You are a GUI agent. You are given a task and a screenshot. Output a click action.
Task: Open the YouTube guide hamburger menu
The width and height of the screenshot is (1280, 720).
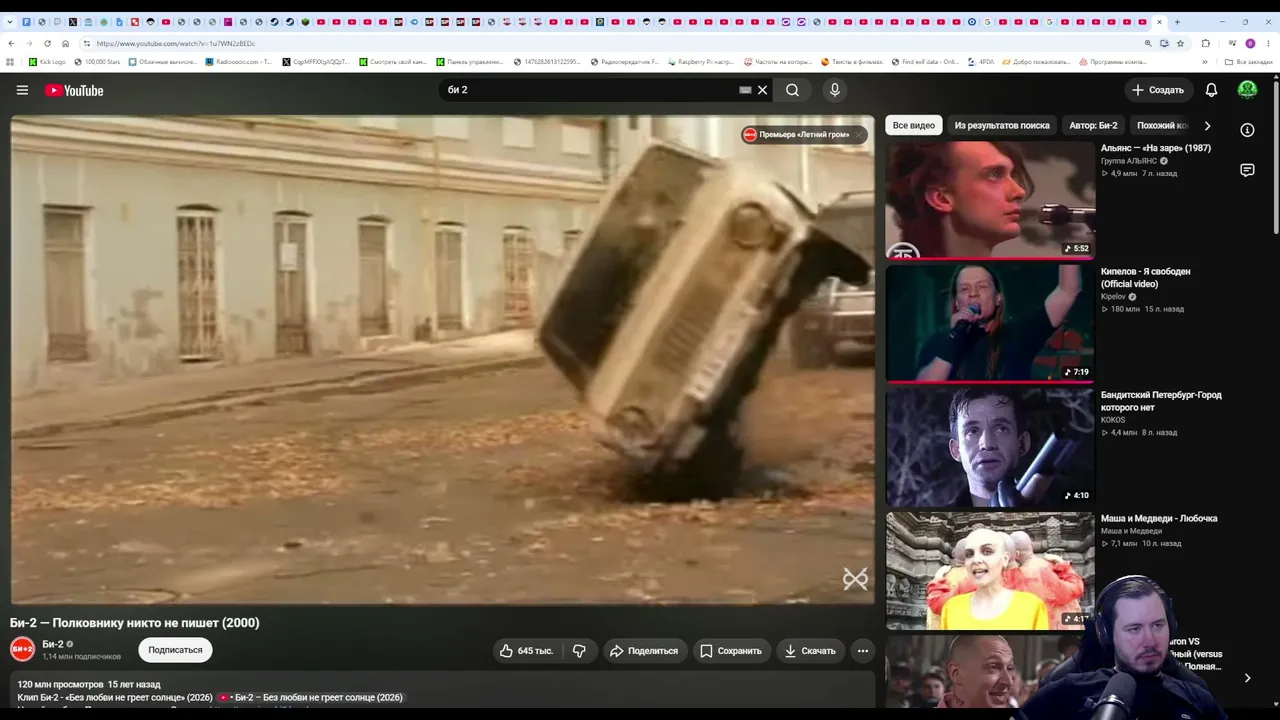[x=22, y=90]
